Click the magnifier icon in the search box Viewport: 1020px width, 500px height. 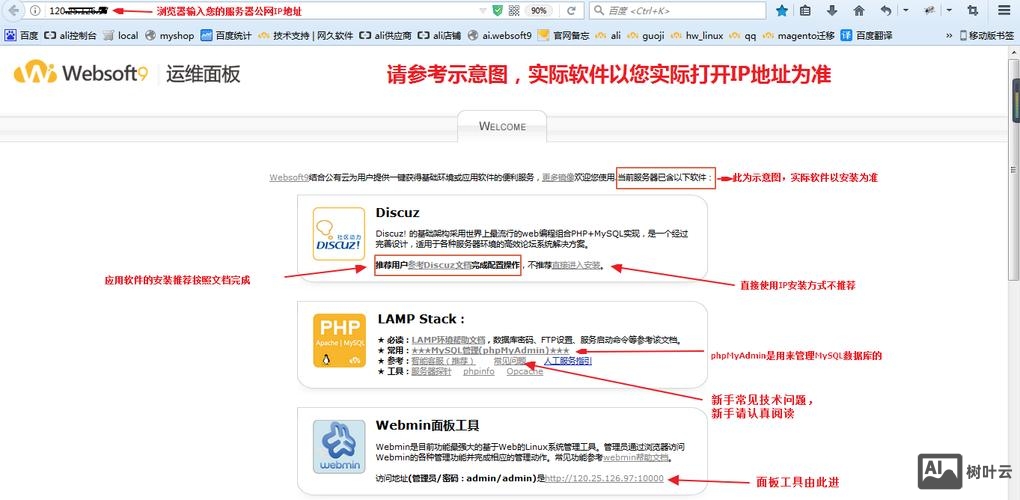tap(598, 11)
